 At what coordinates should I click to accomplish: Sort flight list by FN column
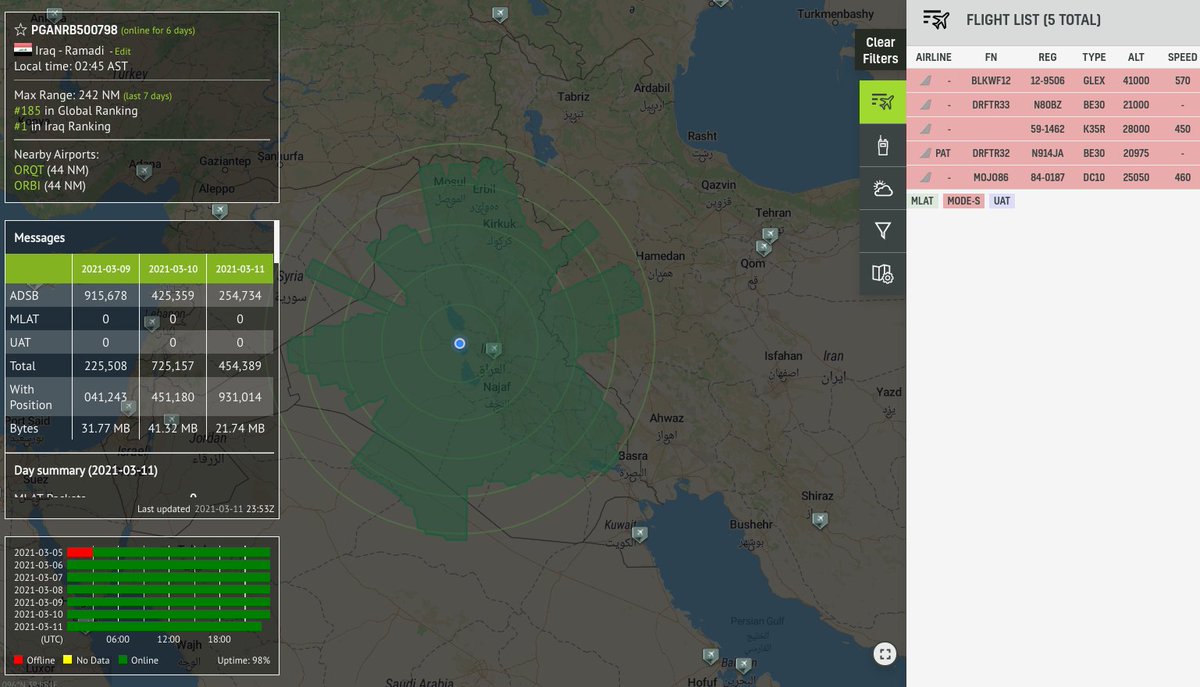[x=991, y=57]
